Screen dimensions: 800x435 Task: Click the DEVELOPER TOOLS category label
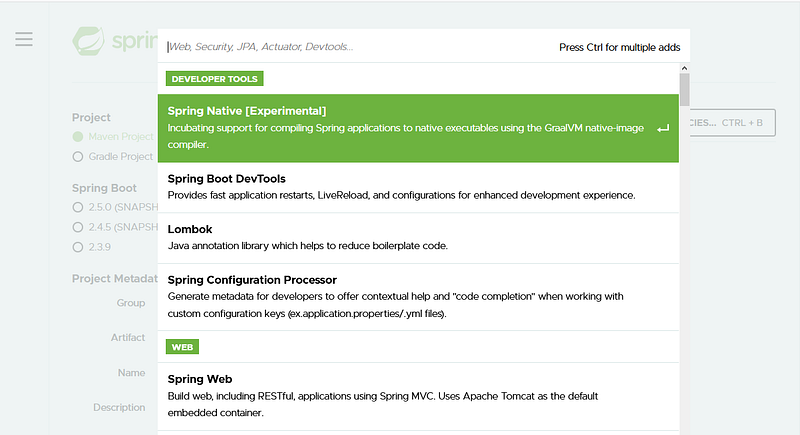pyautogui.click(x=214, y=79)
